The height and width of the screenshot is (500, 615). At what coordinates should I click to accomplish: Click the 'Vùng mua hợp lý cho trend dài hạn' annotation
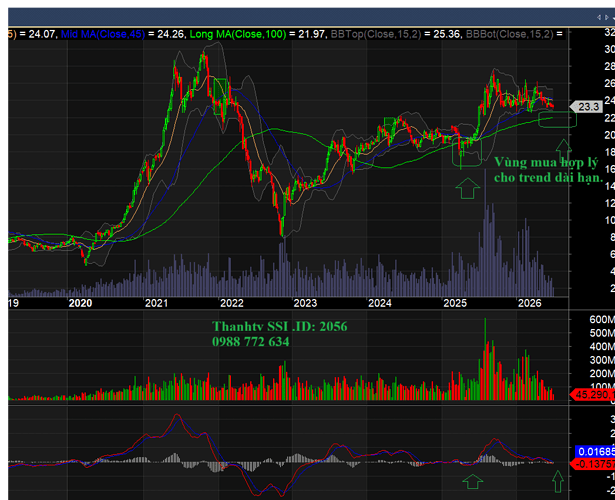pyautogui.click(x=548, y=170)
